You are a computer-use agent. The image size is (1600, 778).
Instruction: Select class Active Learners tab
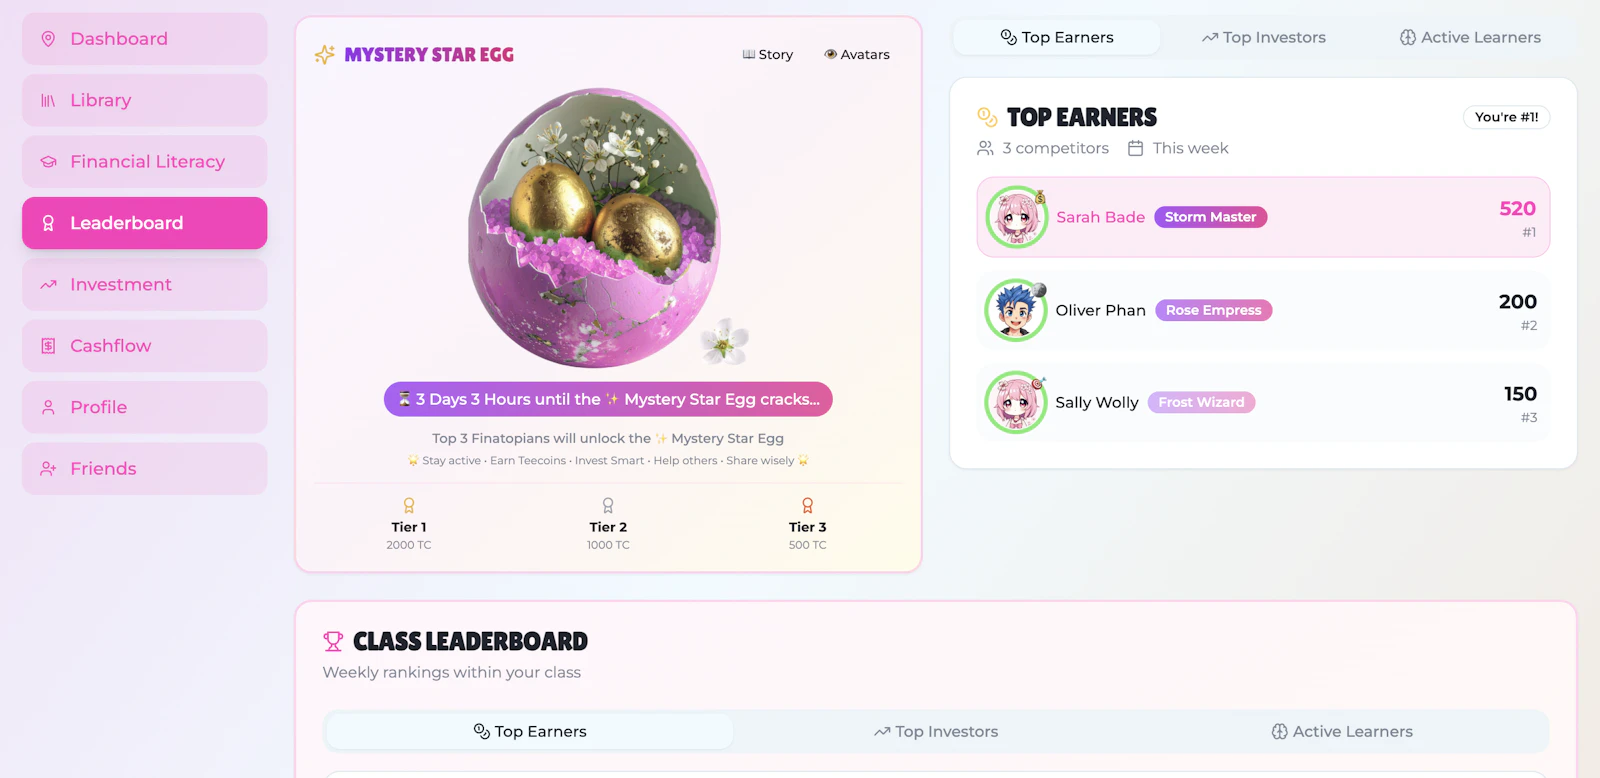(x=1342, y=731)
